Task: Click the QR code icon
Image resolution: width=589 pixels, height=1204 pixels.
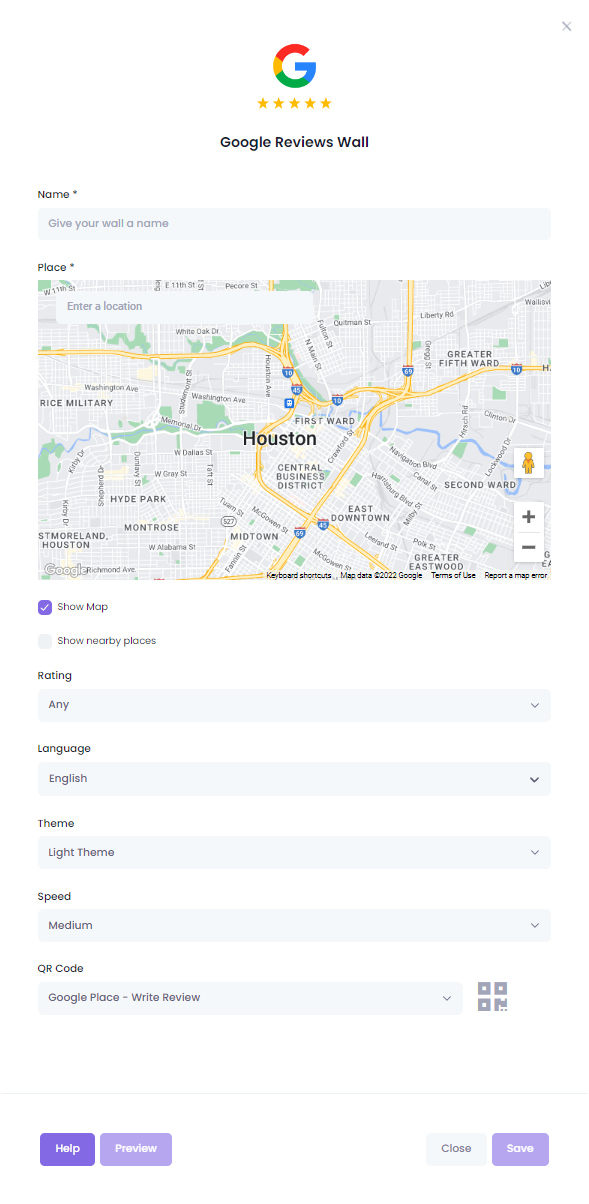Action: coord(492,997)
